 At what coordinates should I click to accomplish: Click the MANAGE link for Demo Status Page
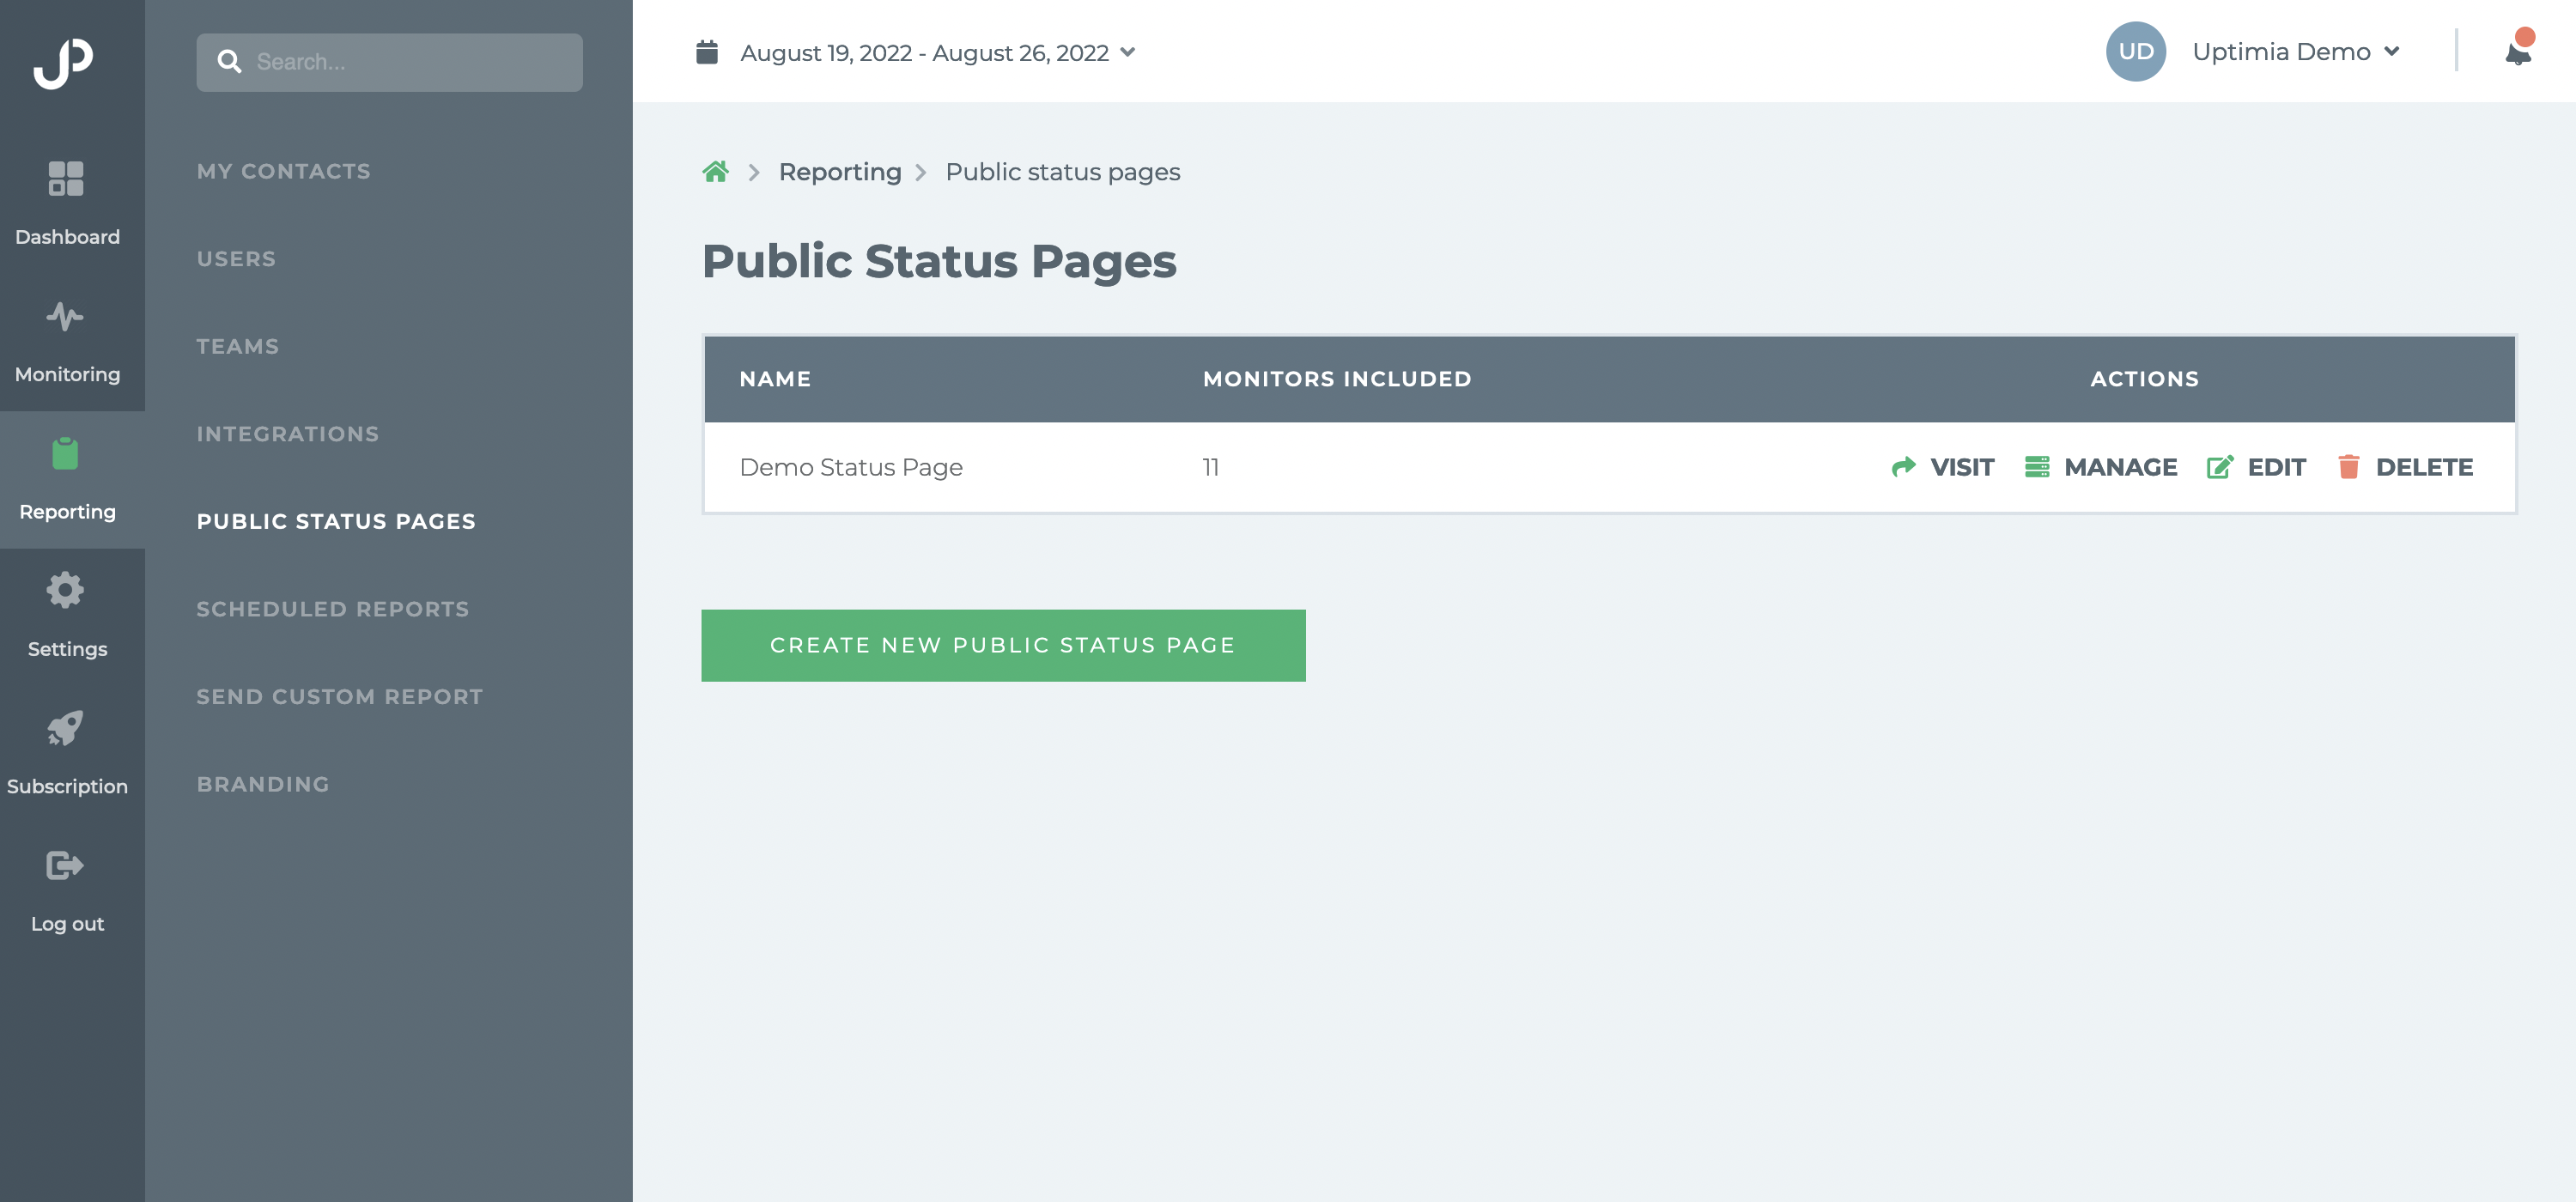(2121, 467)
